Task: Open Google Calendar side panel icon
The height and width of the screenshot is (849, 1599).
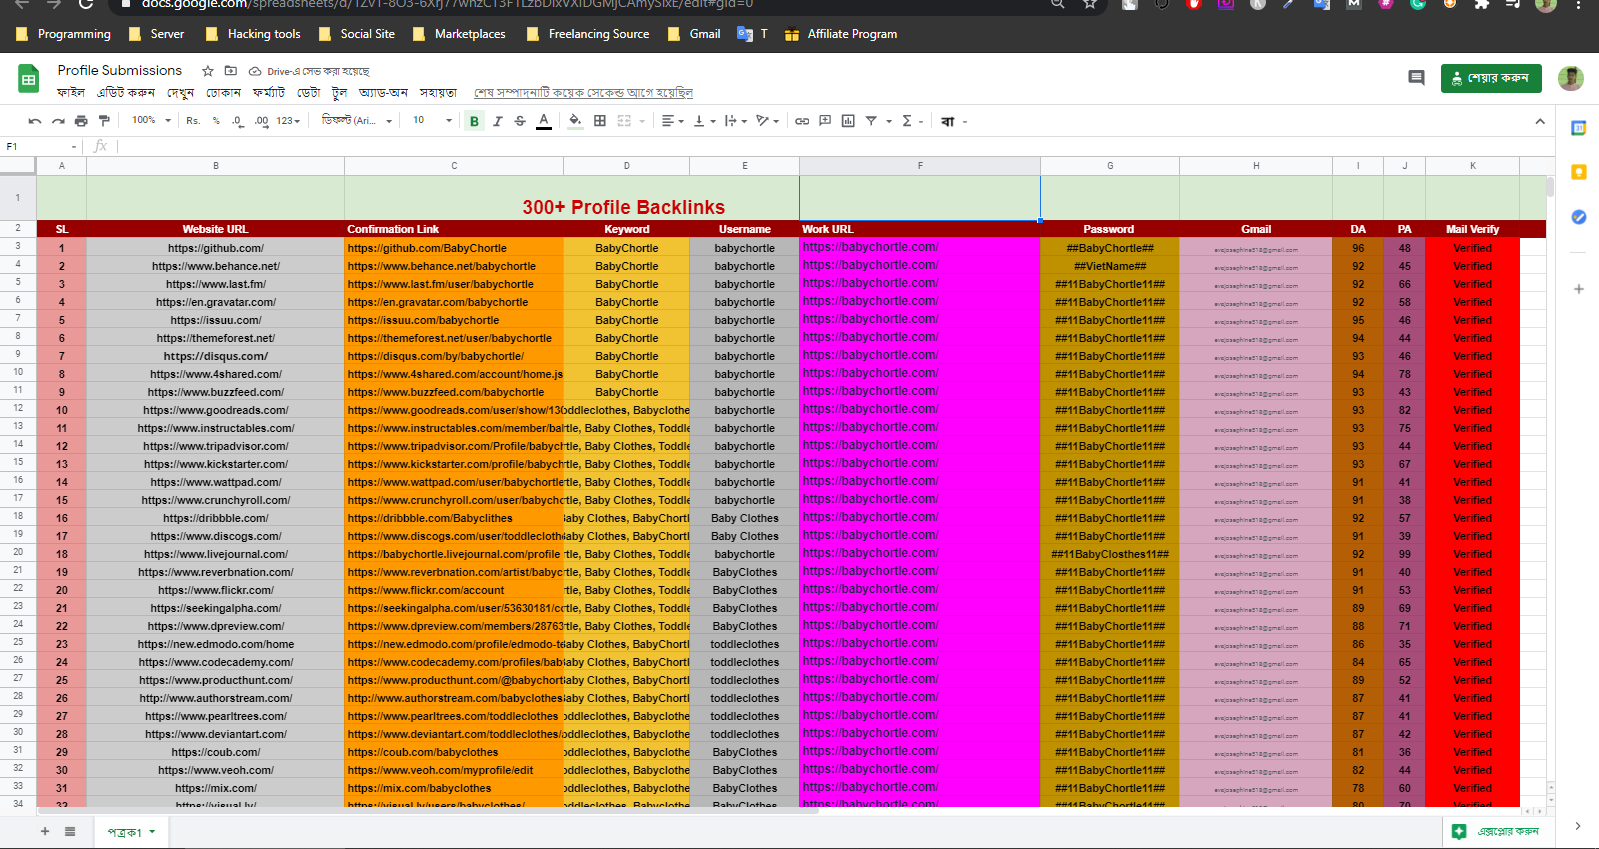Action: coord(1579,128)
